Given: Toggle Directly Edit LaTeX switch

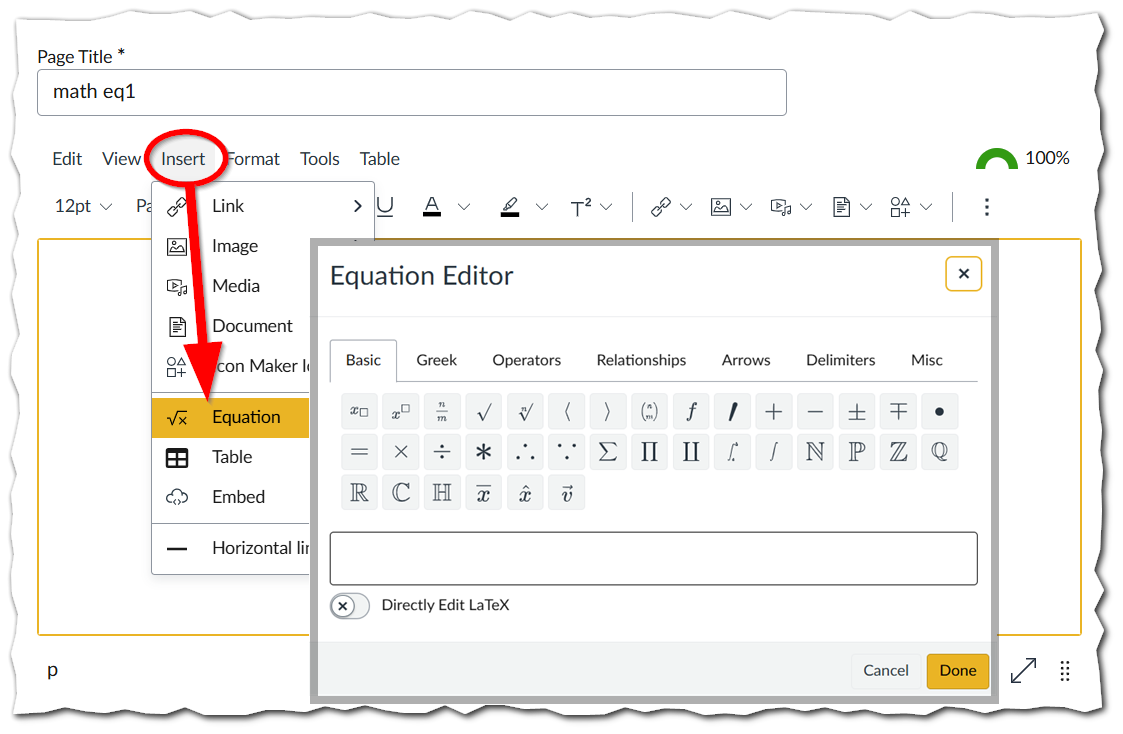Looking at the screenshot, I should click(350, 606).
